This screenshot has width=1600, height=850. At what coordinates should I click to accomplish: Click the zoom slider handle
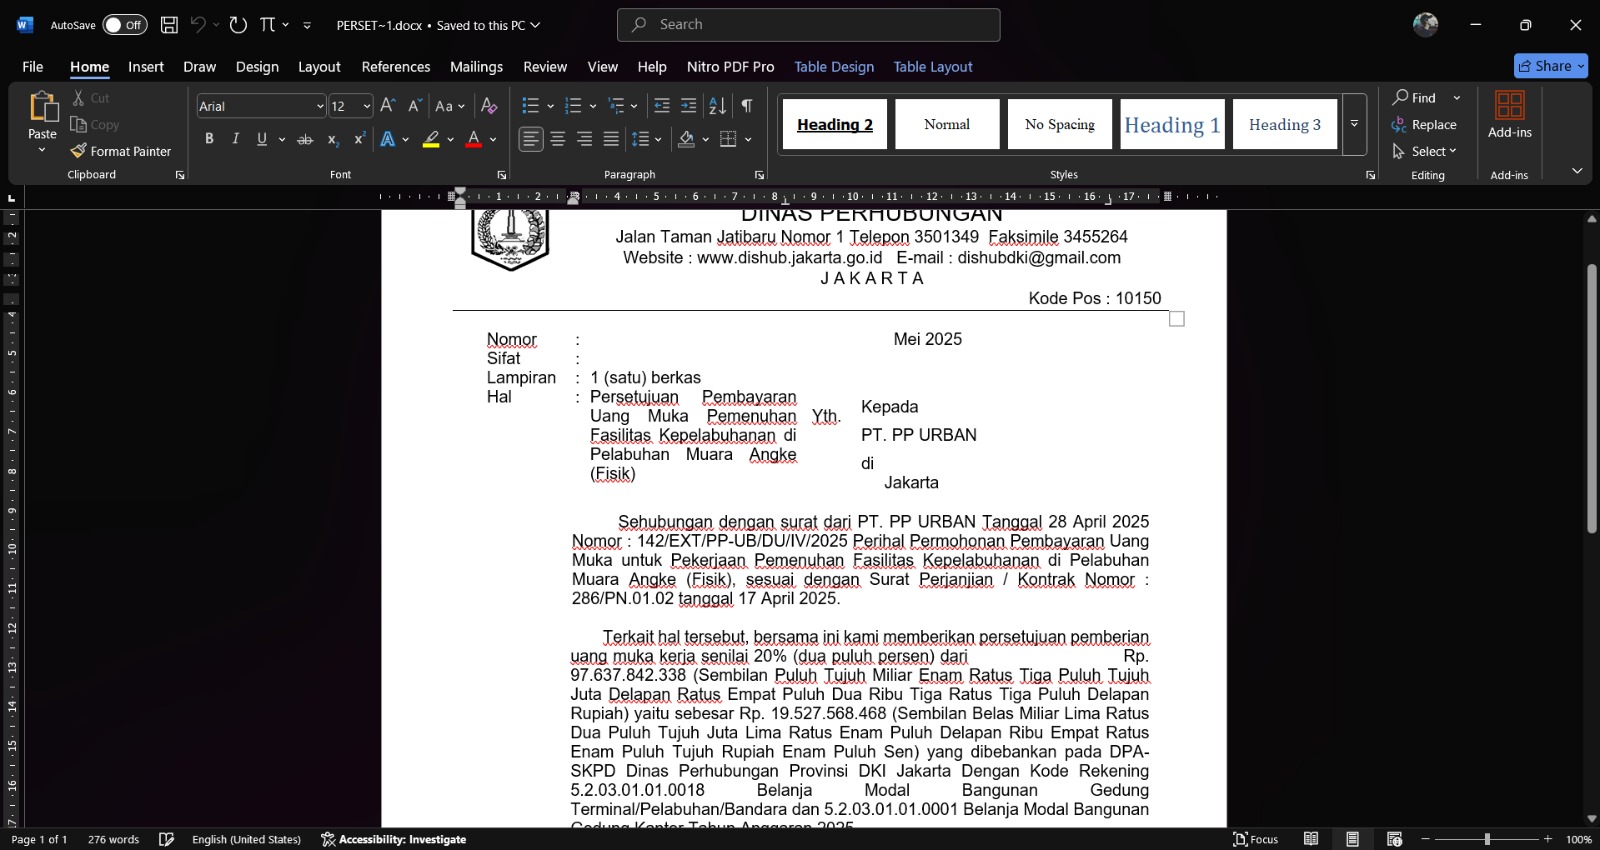pos(1487,839)
